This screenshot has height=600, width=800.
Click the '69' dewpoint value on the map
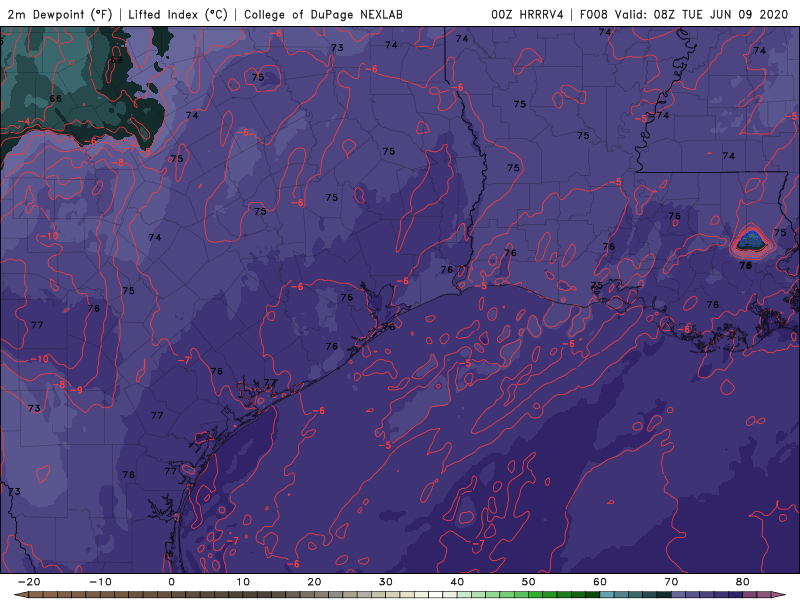click(117, 60)
